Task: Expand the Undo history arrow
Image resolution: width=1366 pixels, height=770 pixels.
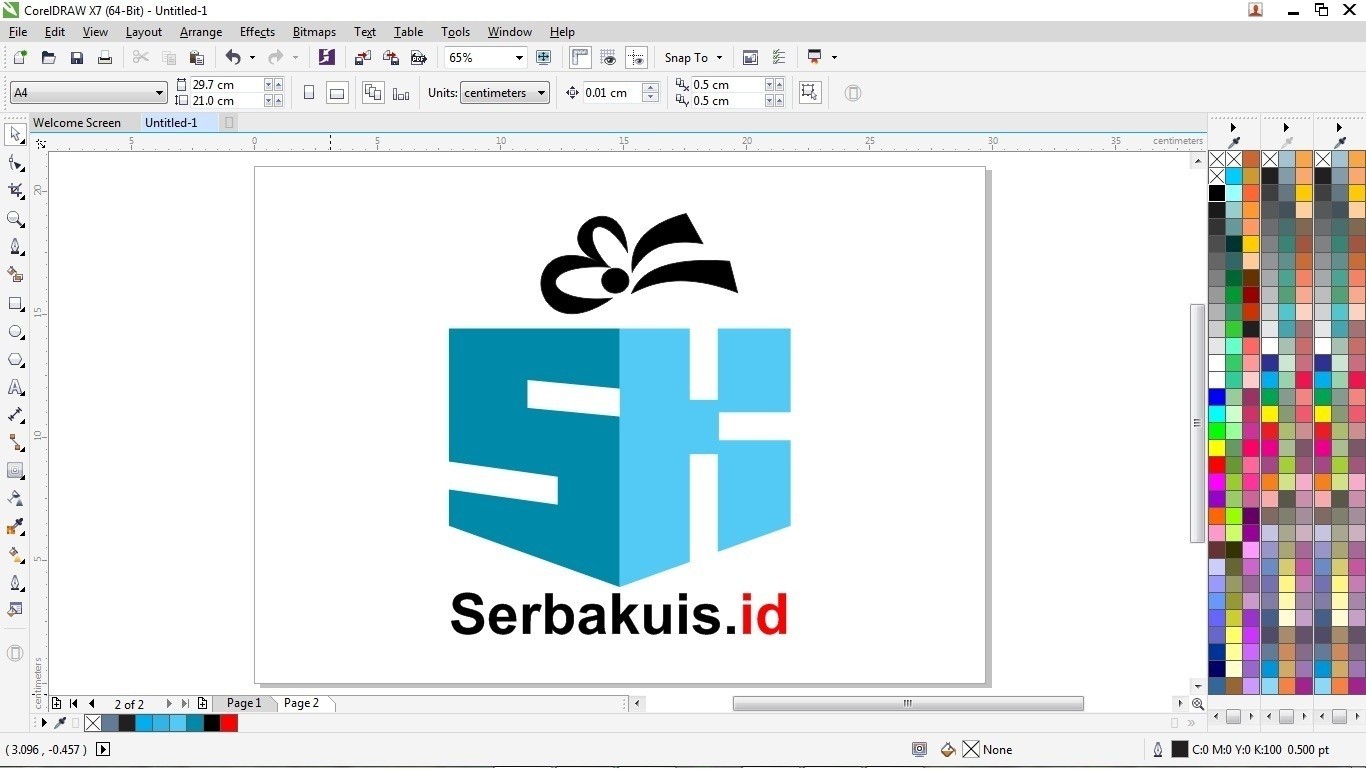Action: (x=252, y=58)
